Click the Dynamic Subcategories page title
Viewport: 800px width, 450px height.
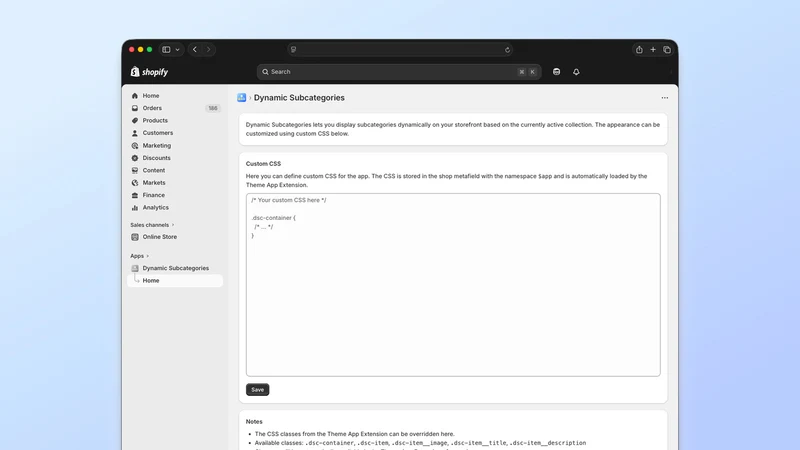coord(299,97)
